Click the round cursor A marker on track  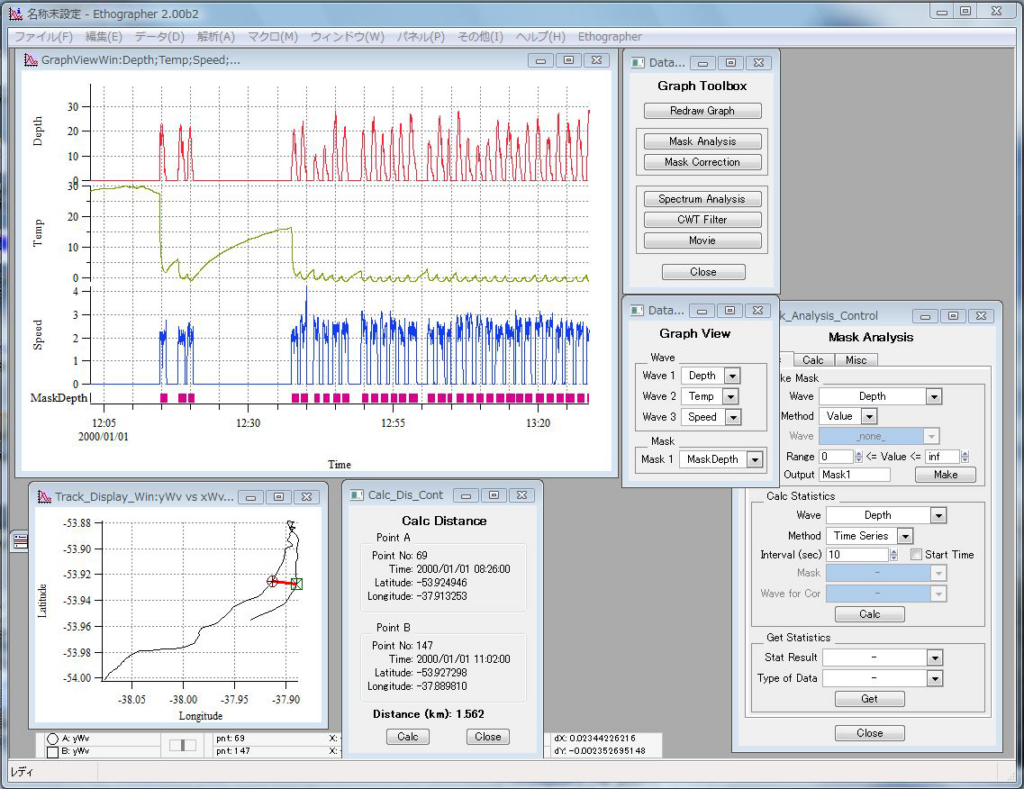coord(272,580)
